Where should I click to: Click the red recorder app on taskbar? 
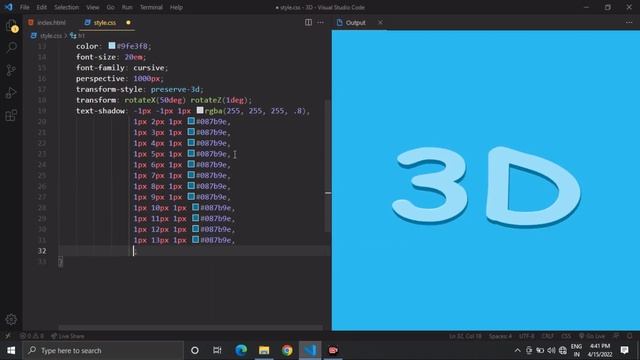point(333,350)
